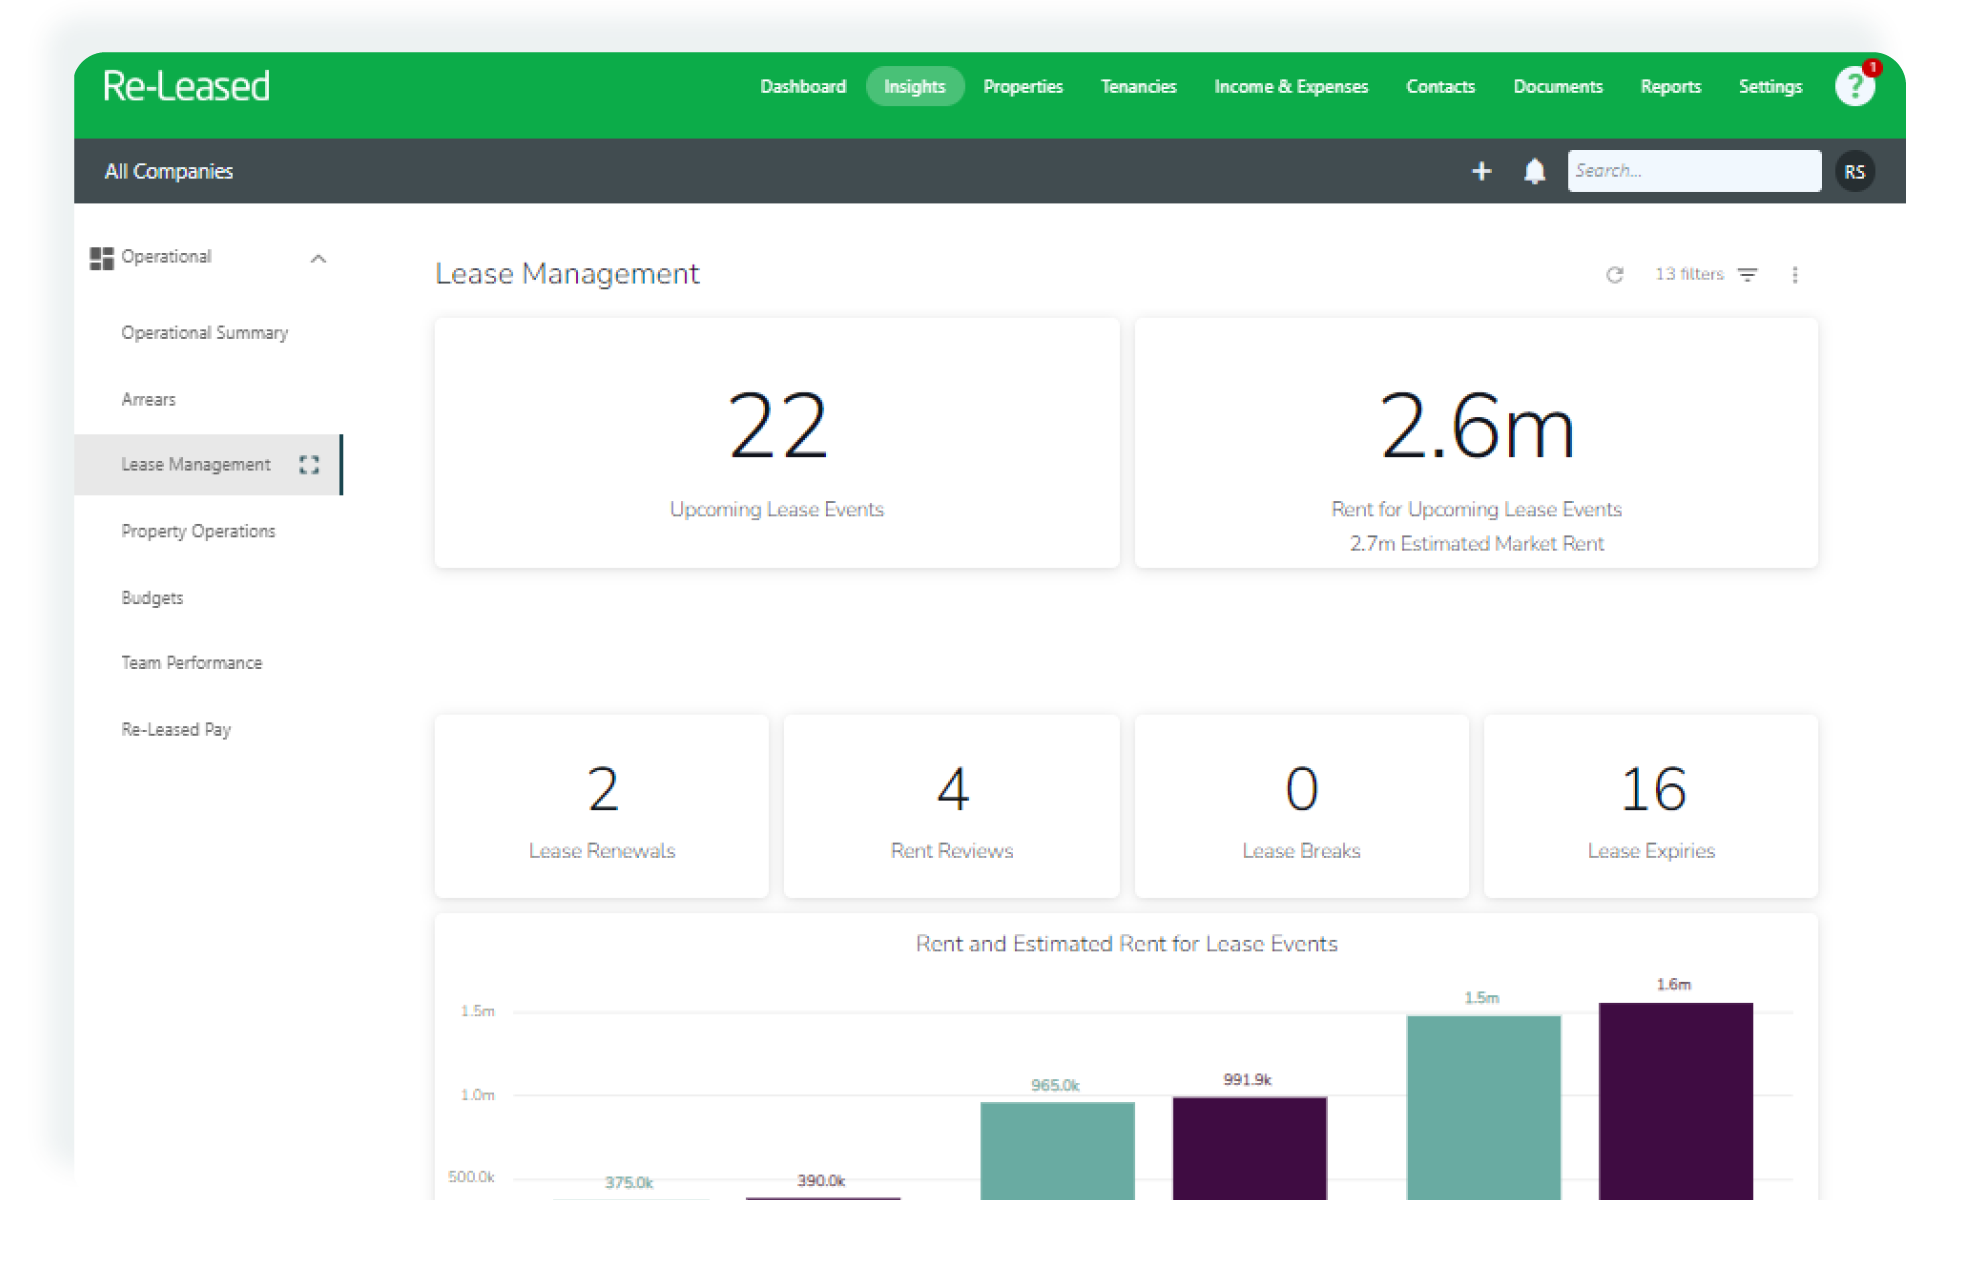Click the 2.6m Rent for Upcoming Events card

1476,443
